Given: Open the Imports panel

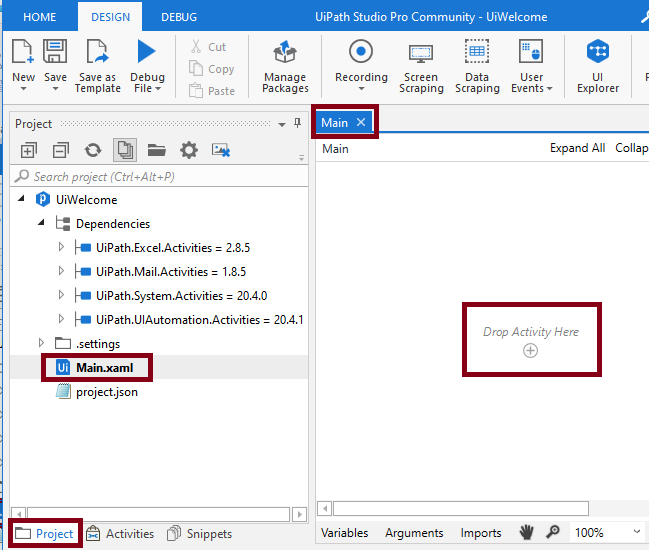Looking at the screenshot, I should tap(481, 533).
